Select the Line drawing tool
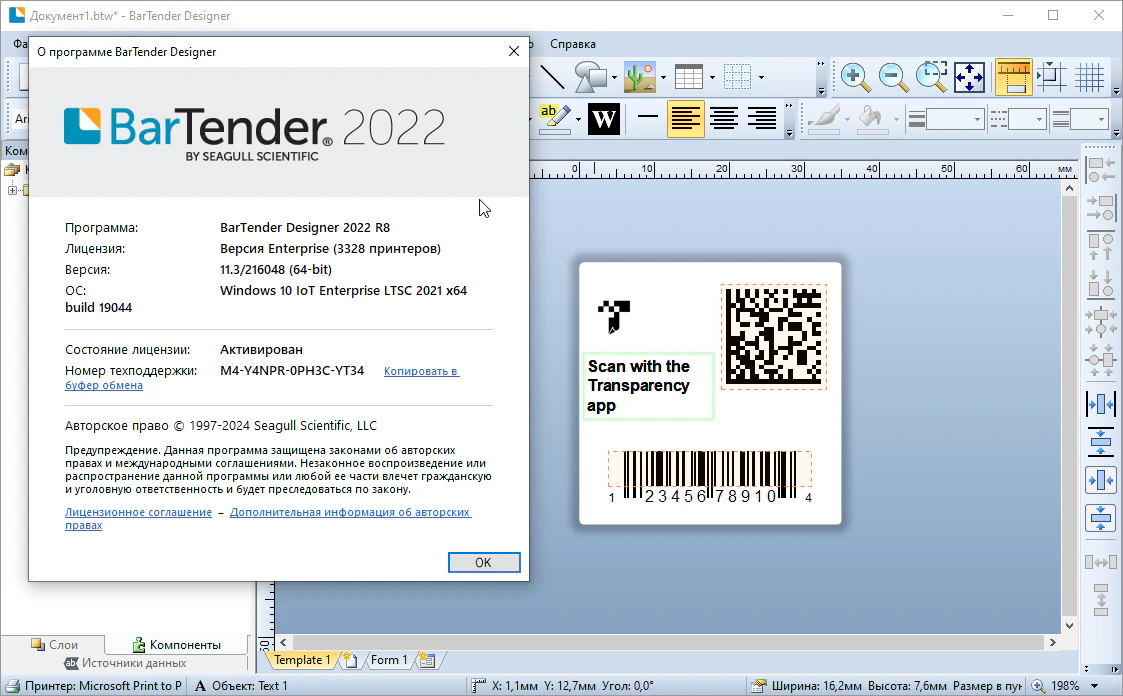The height and width of the screenshot is (696, 1123). 552,77
